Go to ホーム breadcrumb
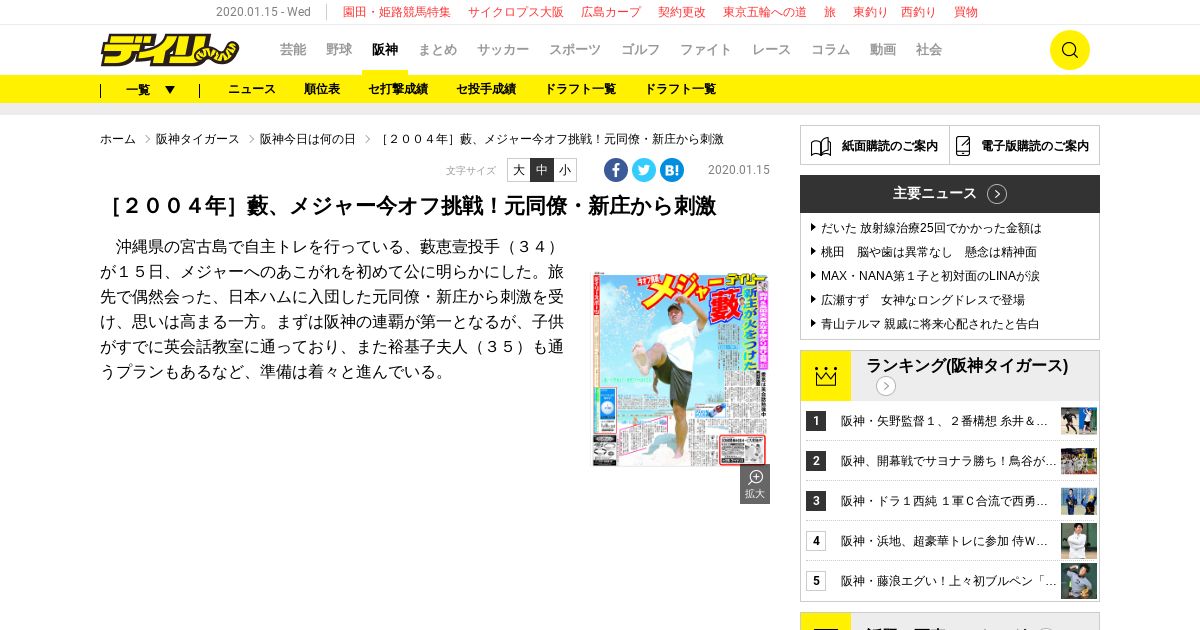Viewport: 1200px width, 630px height. (x=118, y=139)
